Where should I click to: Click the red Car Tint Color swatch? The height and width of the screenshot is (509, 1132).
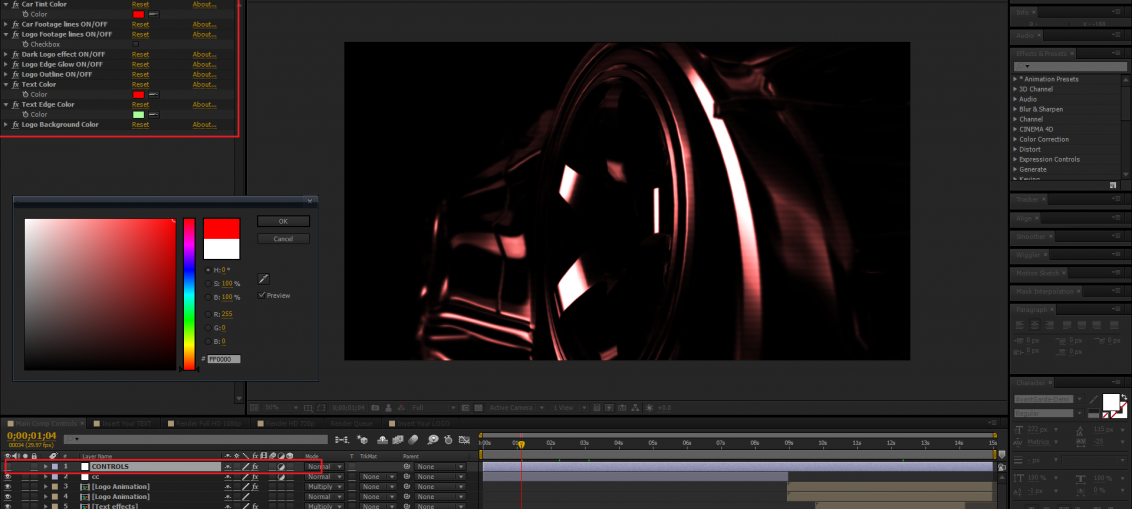click(x=139, y=14)
